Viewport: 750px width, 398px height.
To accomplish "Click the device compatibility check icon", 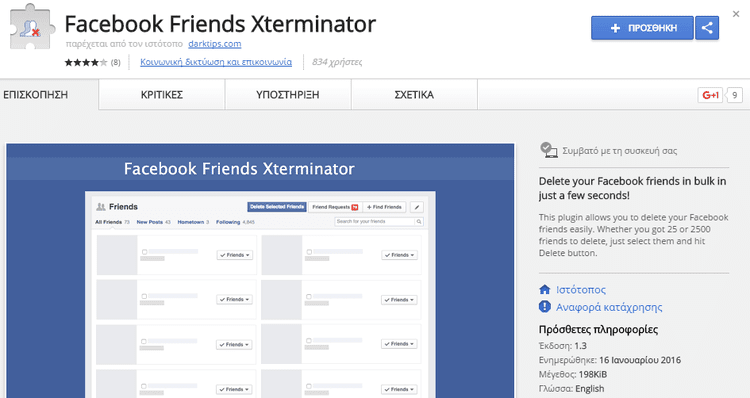I will [548, 150].
